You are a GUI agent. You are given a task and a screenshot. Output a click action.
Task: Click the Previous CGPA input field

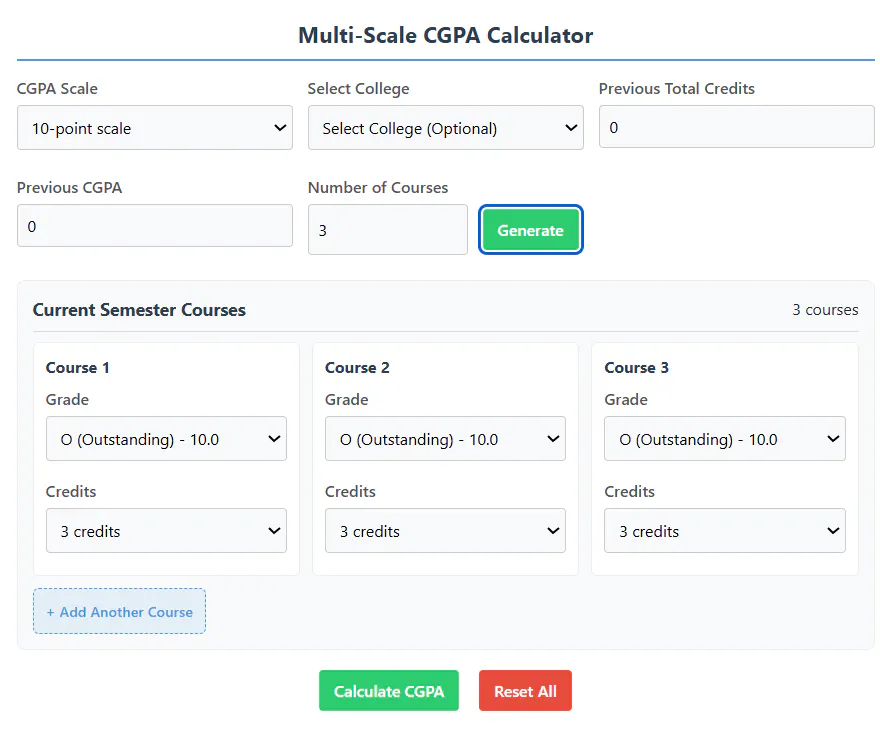[x=155, y=226]
